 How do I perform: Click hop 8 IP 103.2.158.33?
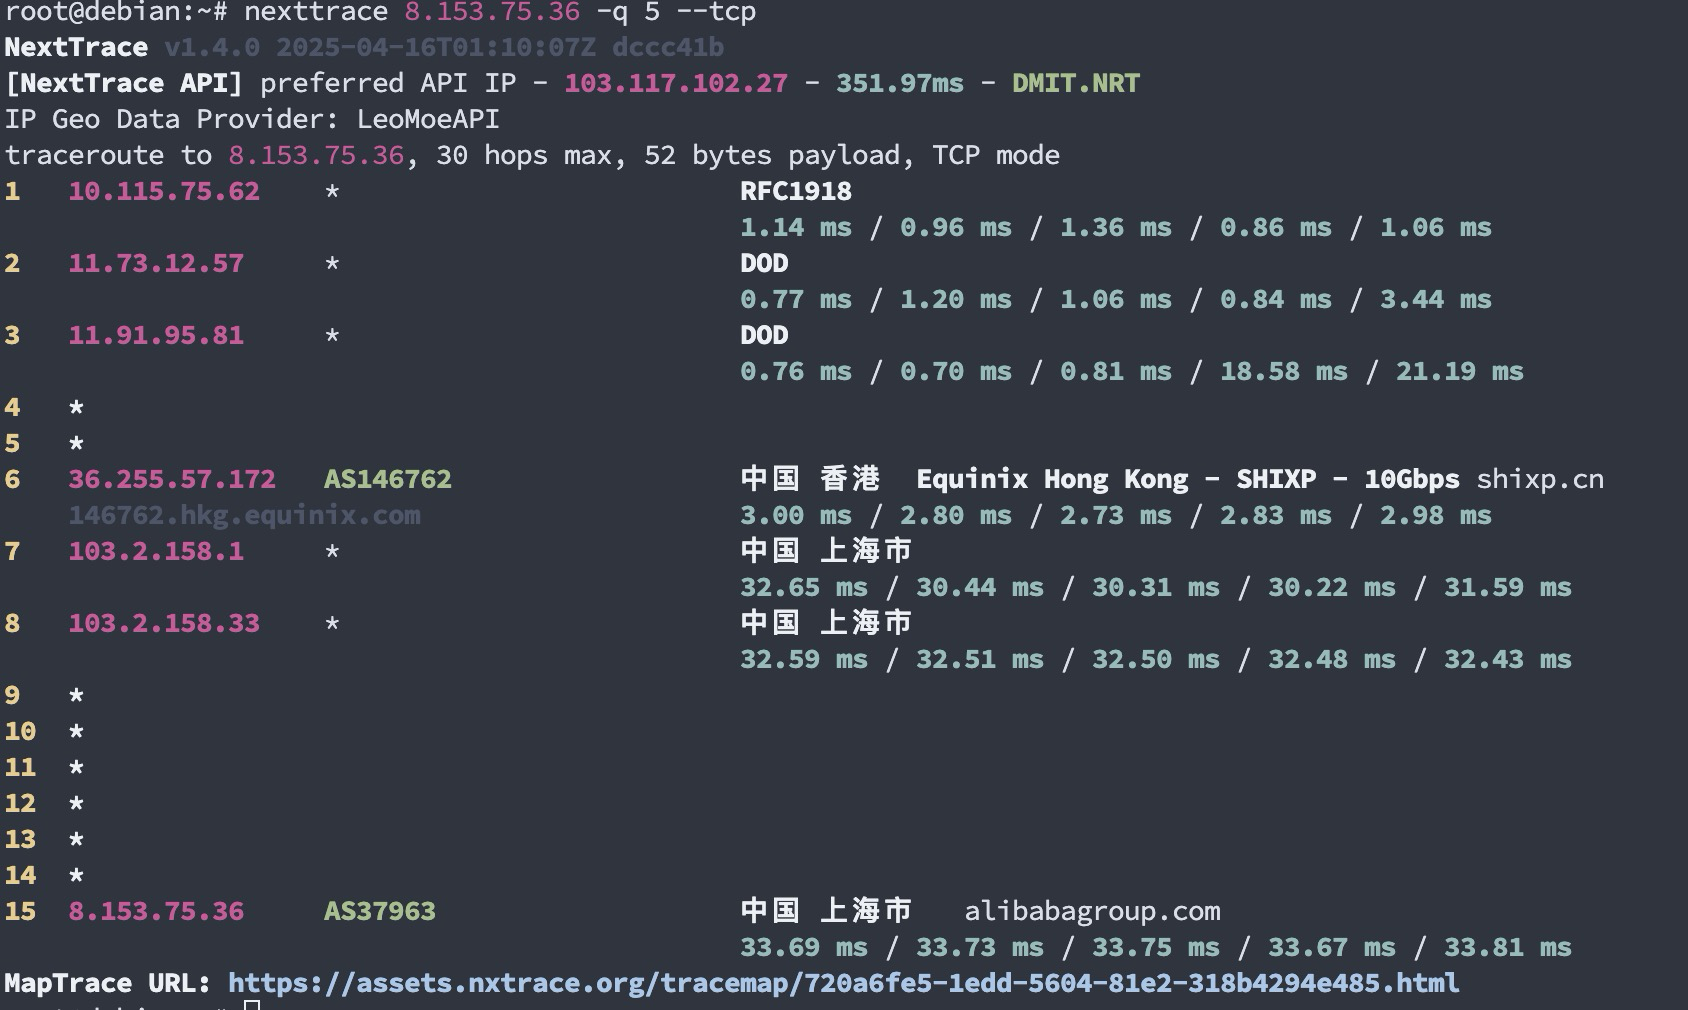pos(164,623)
